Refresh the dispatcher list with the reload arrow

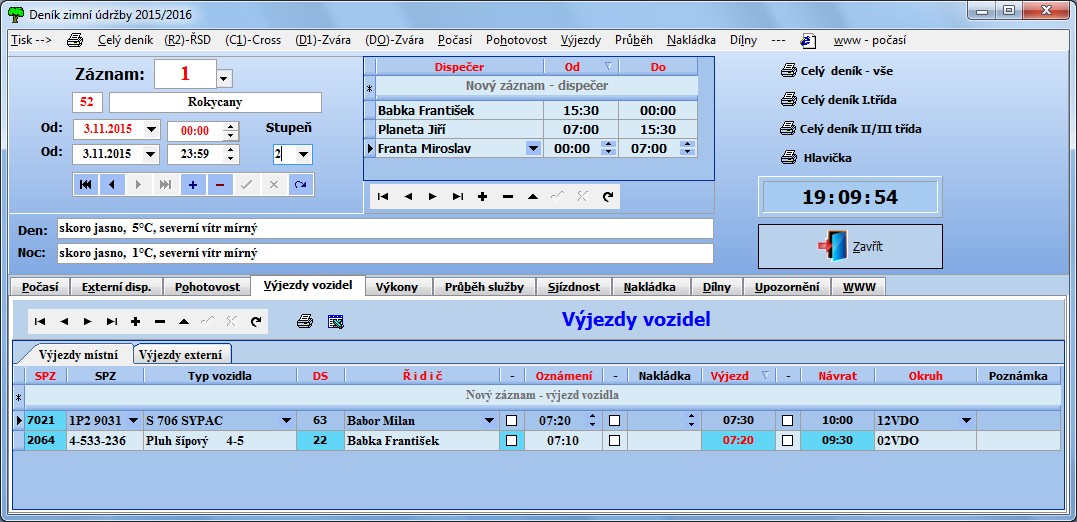pyautogui.click(x=607, y=197)
